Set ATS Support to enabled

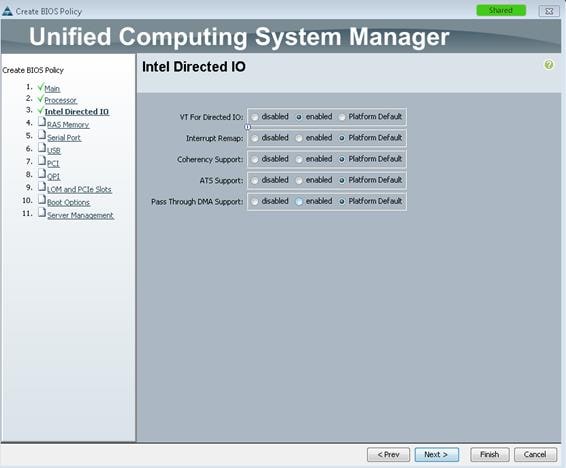coord(299,180)
